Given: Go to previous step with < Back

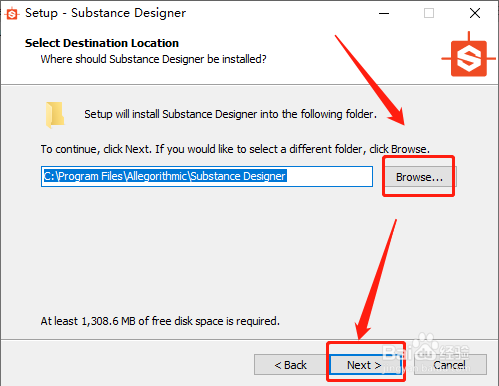Looking at the screenshot, I should tap(291, 365).
